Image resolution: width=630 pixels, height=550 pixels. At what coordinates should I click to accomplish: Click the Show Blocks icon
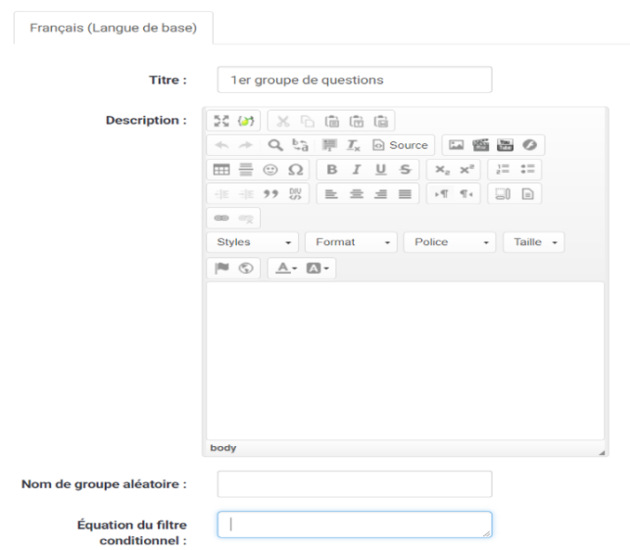503,194
